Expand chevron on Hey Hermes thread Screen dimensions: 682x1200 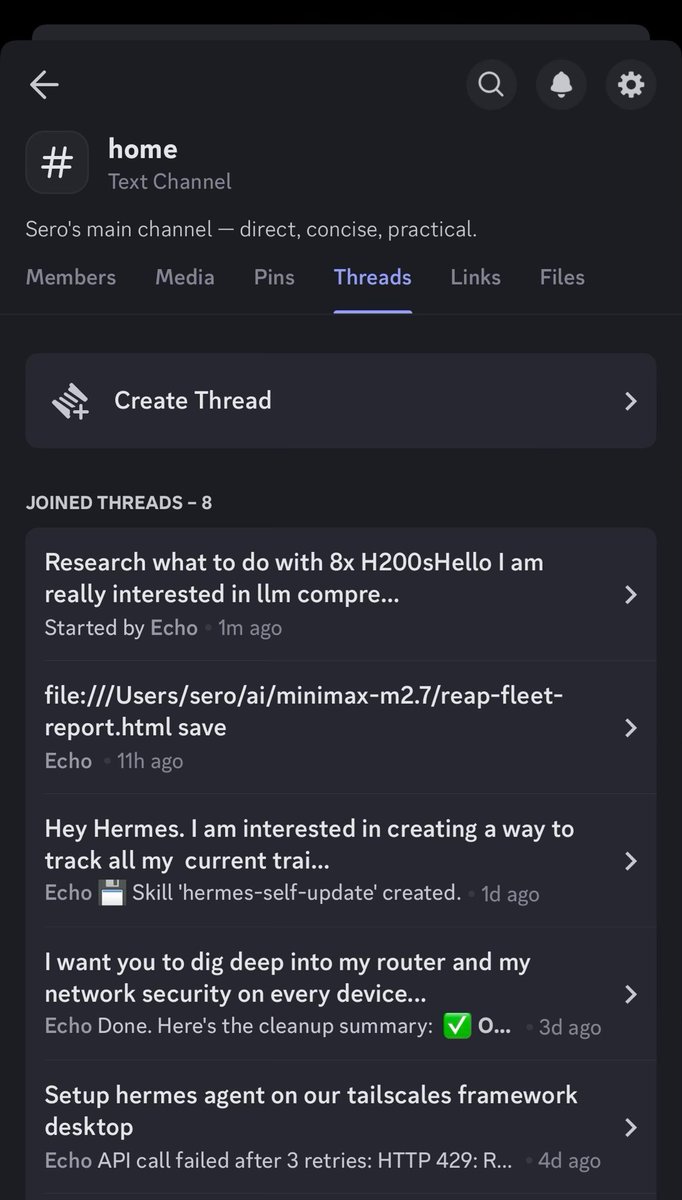(630, 861)
